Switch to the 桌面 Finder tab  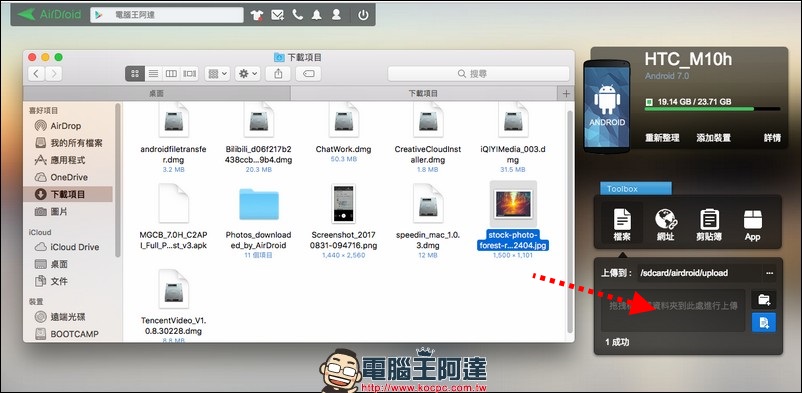pyautogui.click(x=157, y=94)
